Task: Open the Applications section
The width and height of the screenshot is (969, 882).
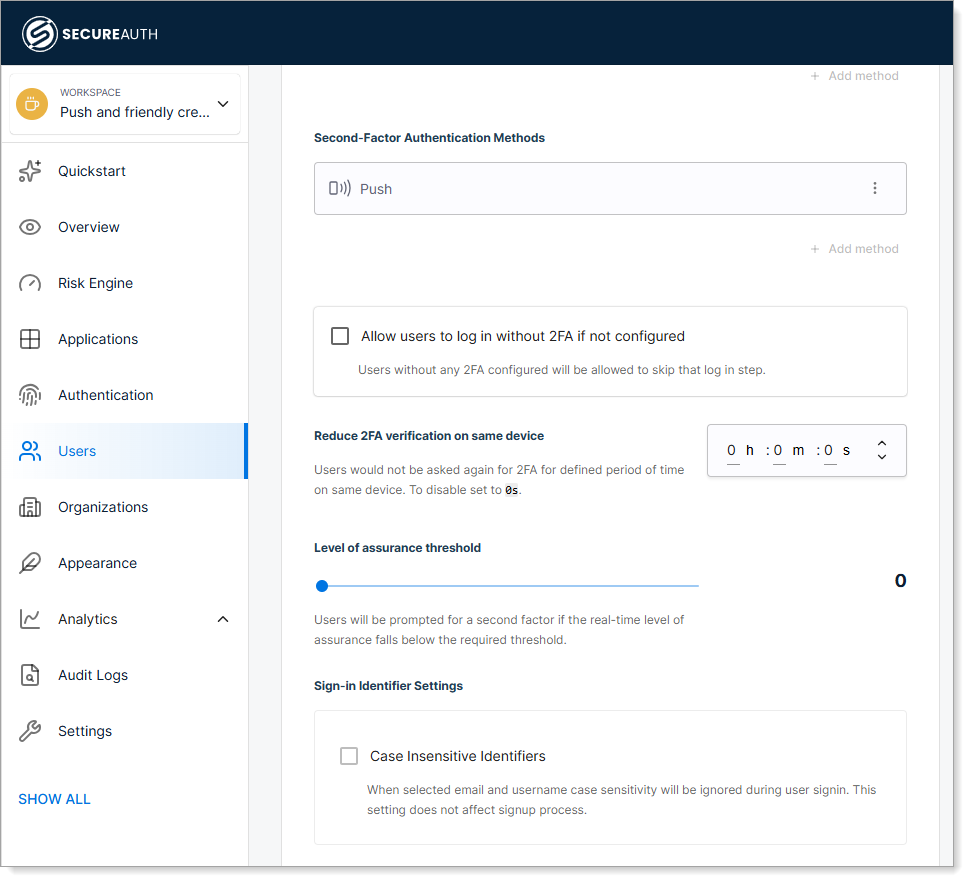Action: pyautogui.click(x=31, y=339)
